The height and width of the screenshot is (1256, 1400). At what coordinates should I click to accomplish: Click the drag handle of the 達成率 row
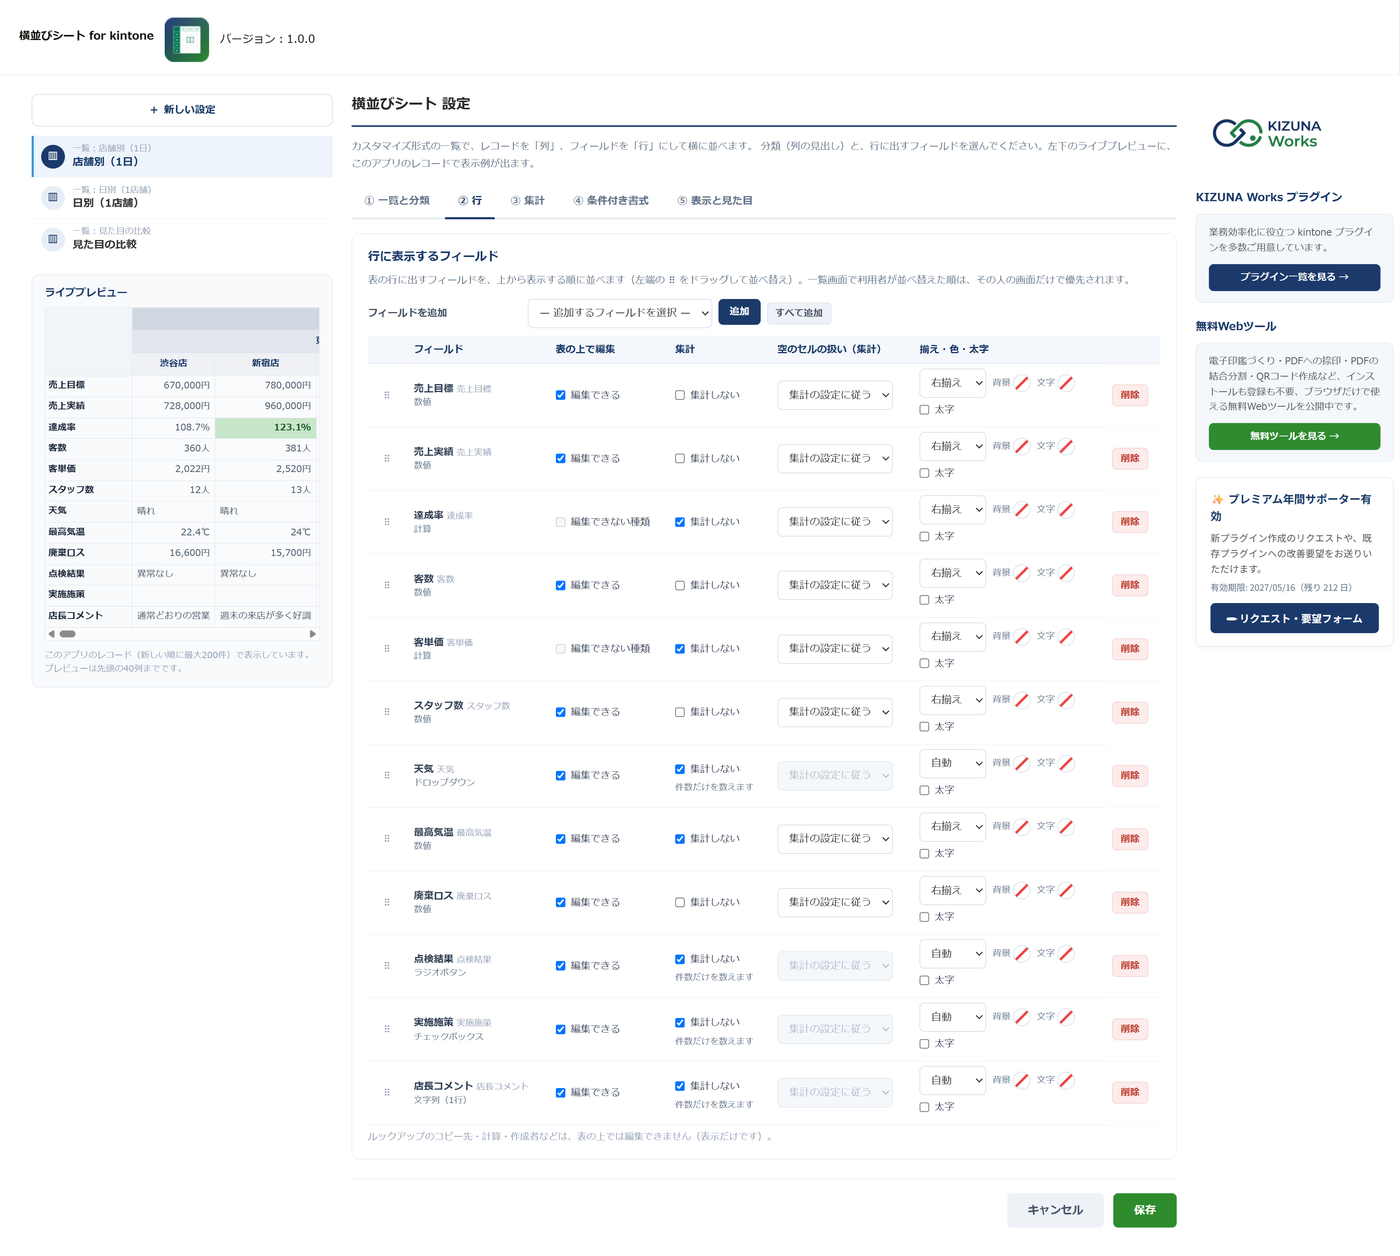click(x=387, y=522)
